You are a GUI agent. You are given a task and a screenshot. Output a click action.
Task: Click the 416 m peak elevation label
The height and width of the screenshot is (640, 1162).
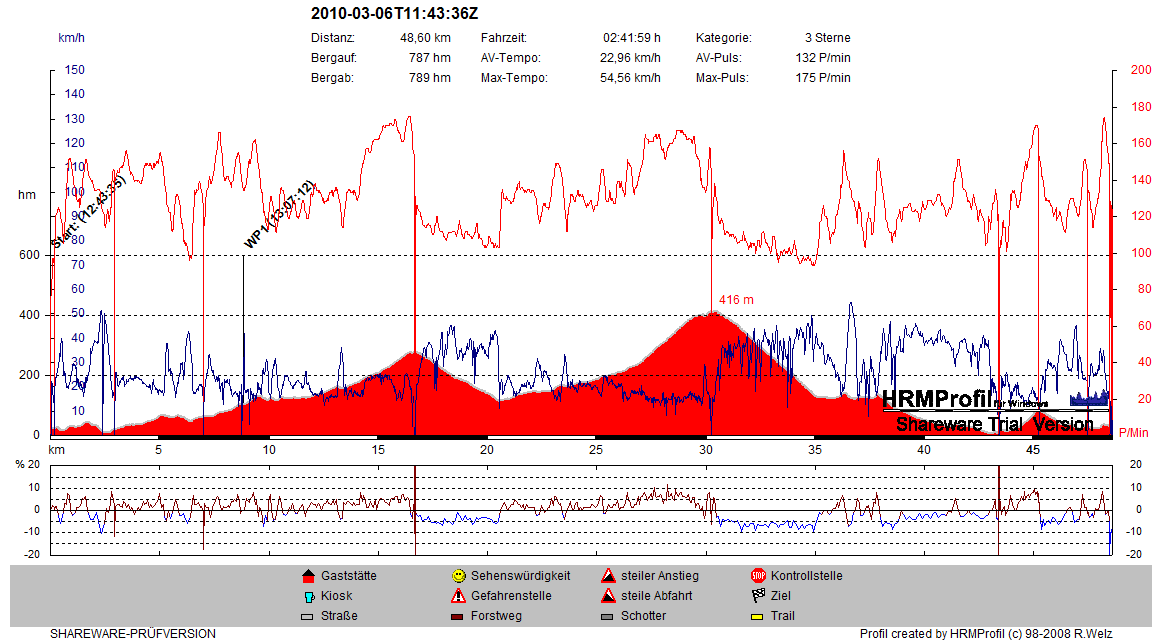click(736, 300)
